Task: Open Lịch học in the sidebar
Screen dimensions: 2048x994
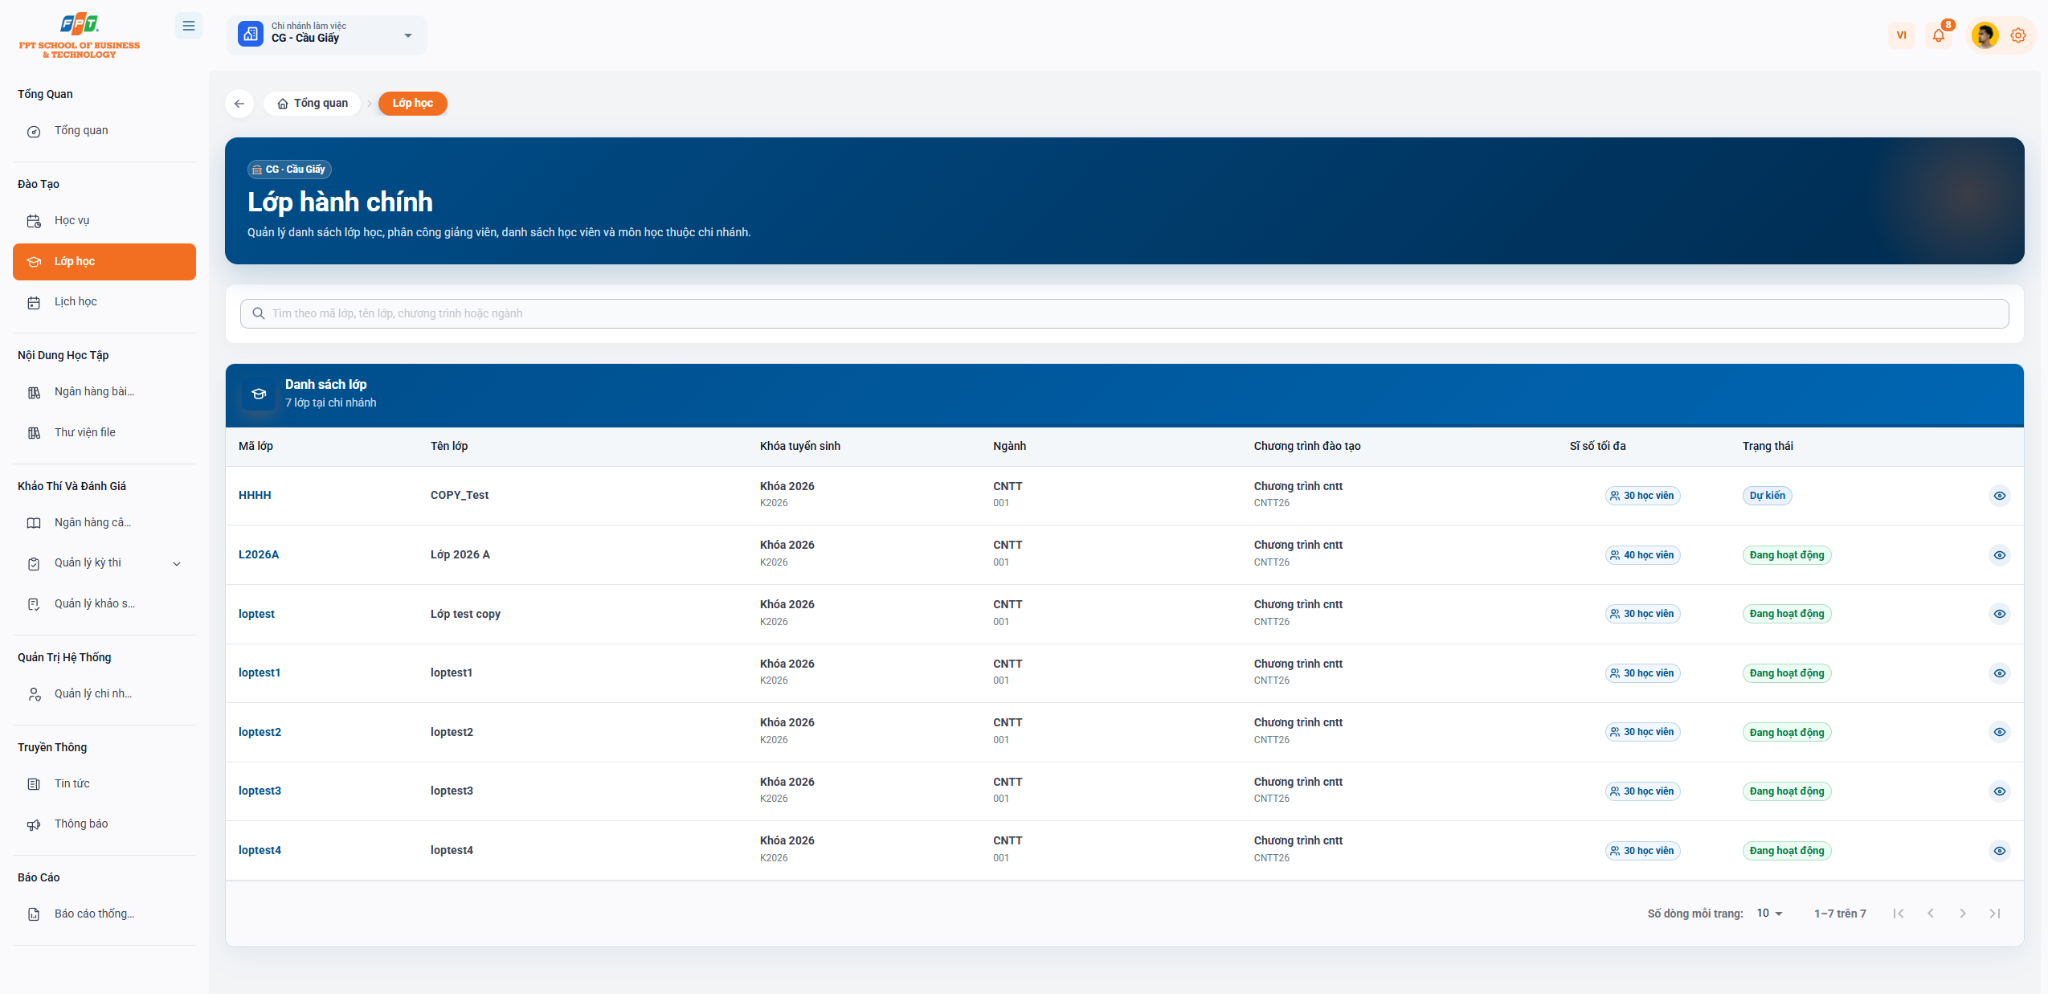Action: (x=104, y=302)
